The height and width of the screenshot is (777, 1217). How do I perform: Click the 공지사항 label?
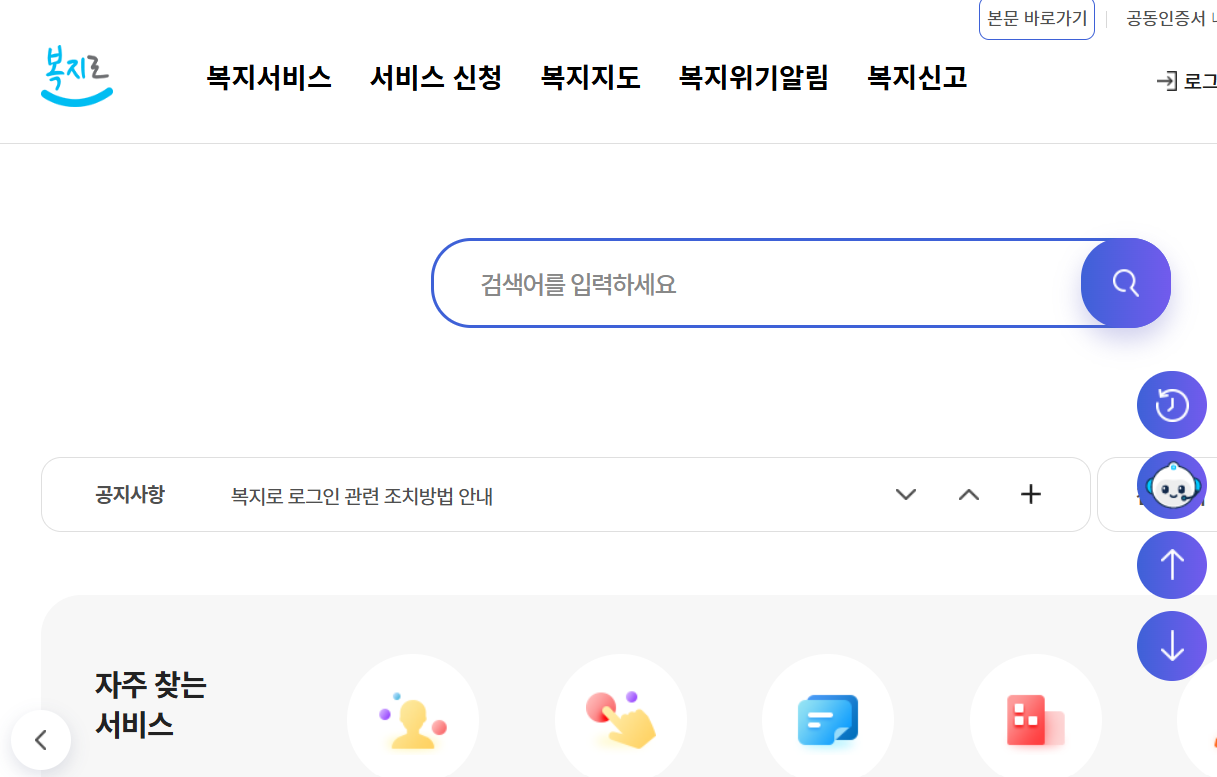[130, 494]
